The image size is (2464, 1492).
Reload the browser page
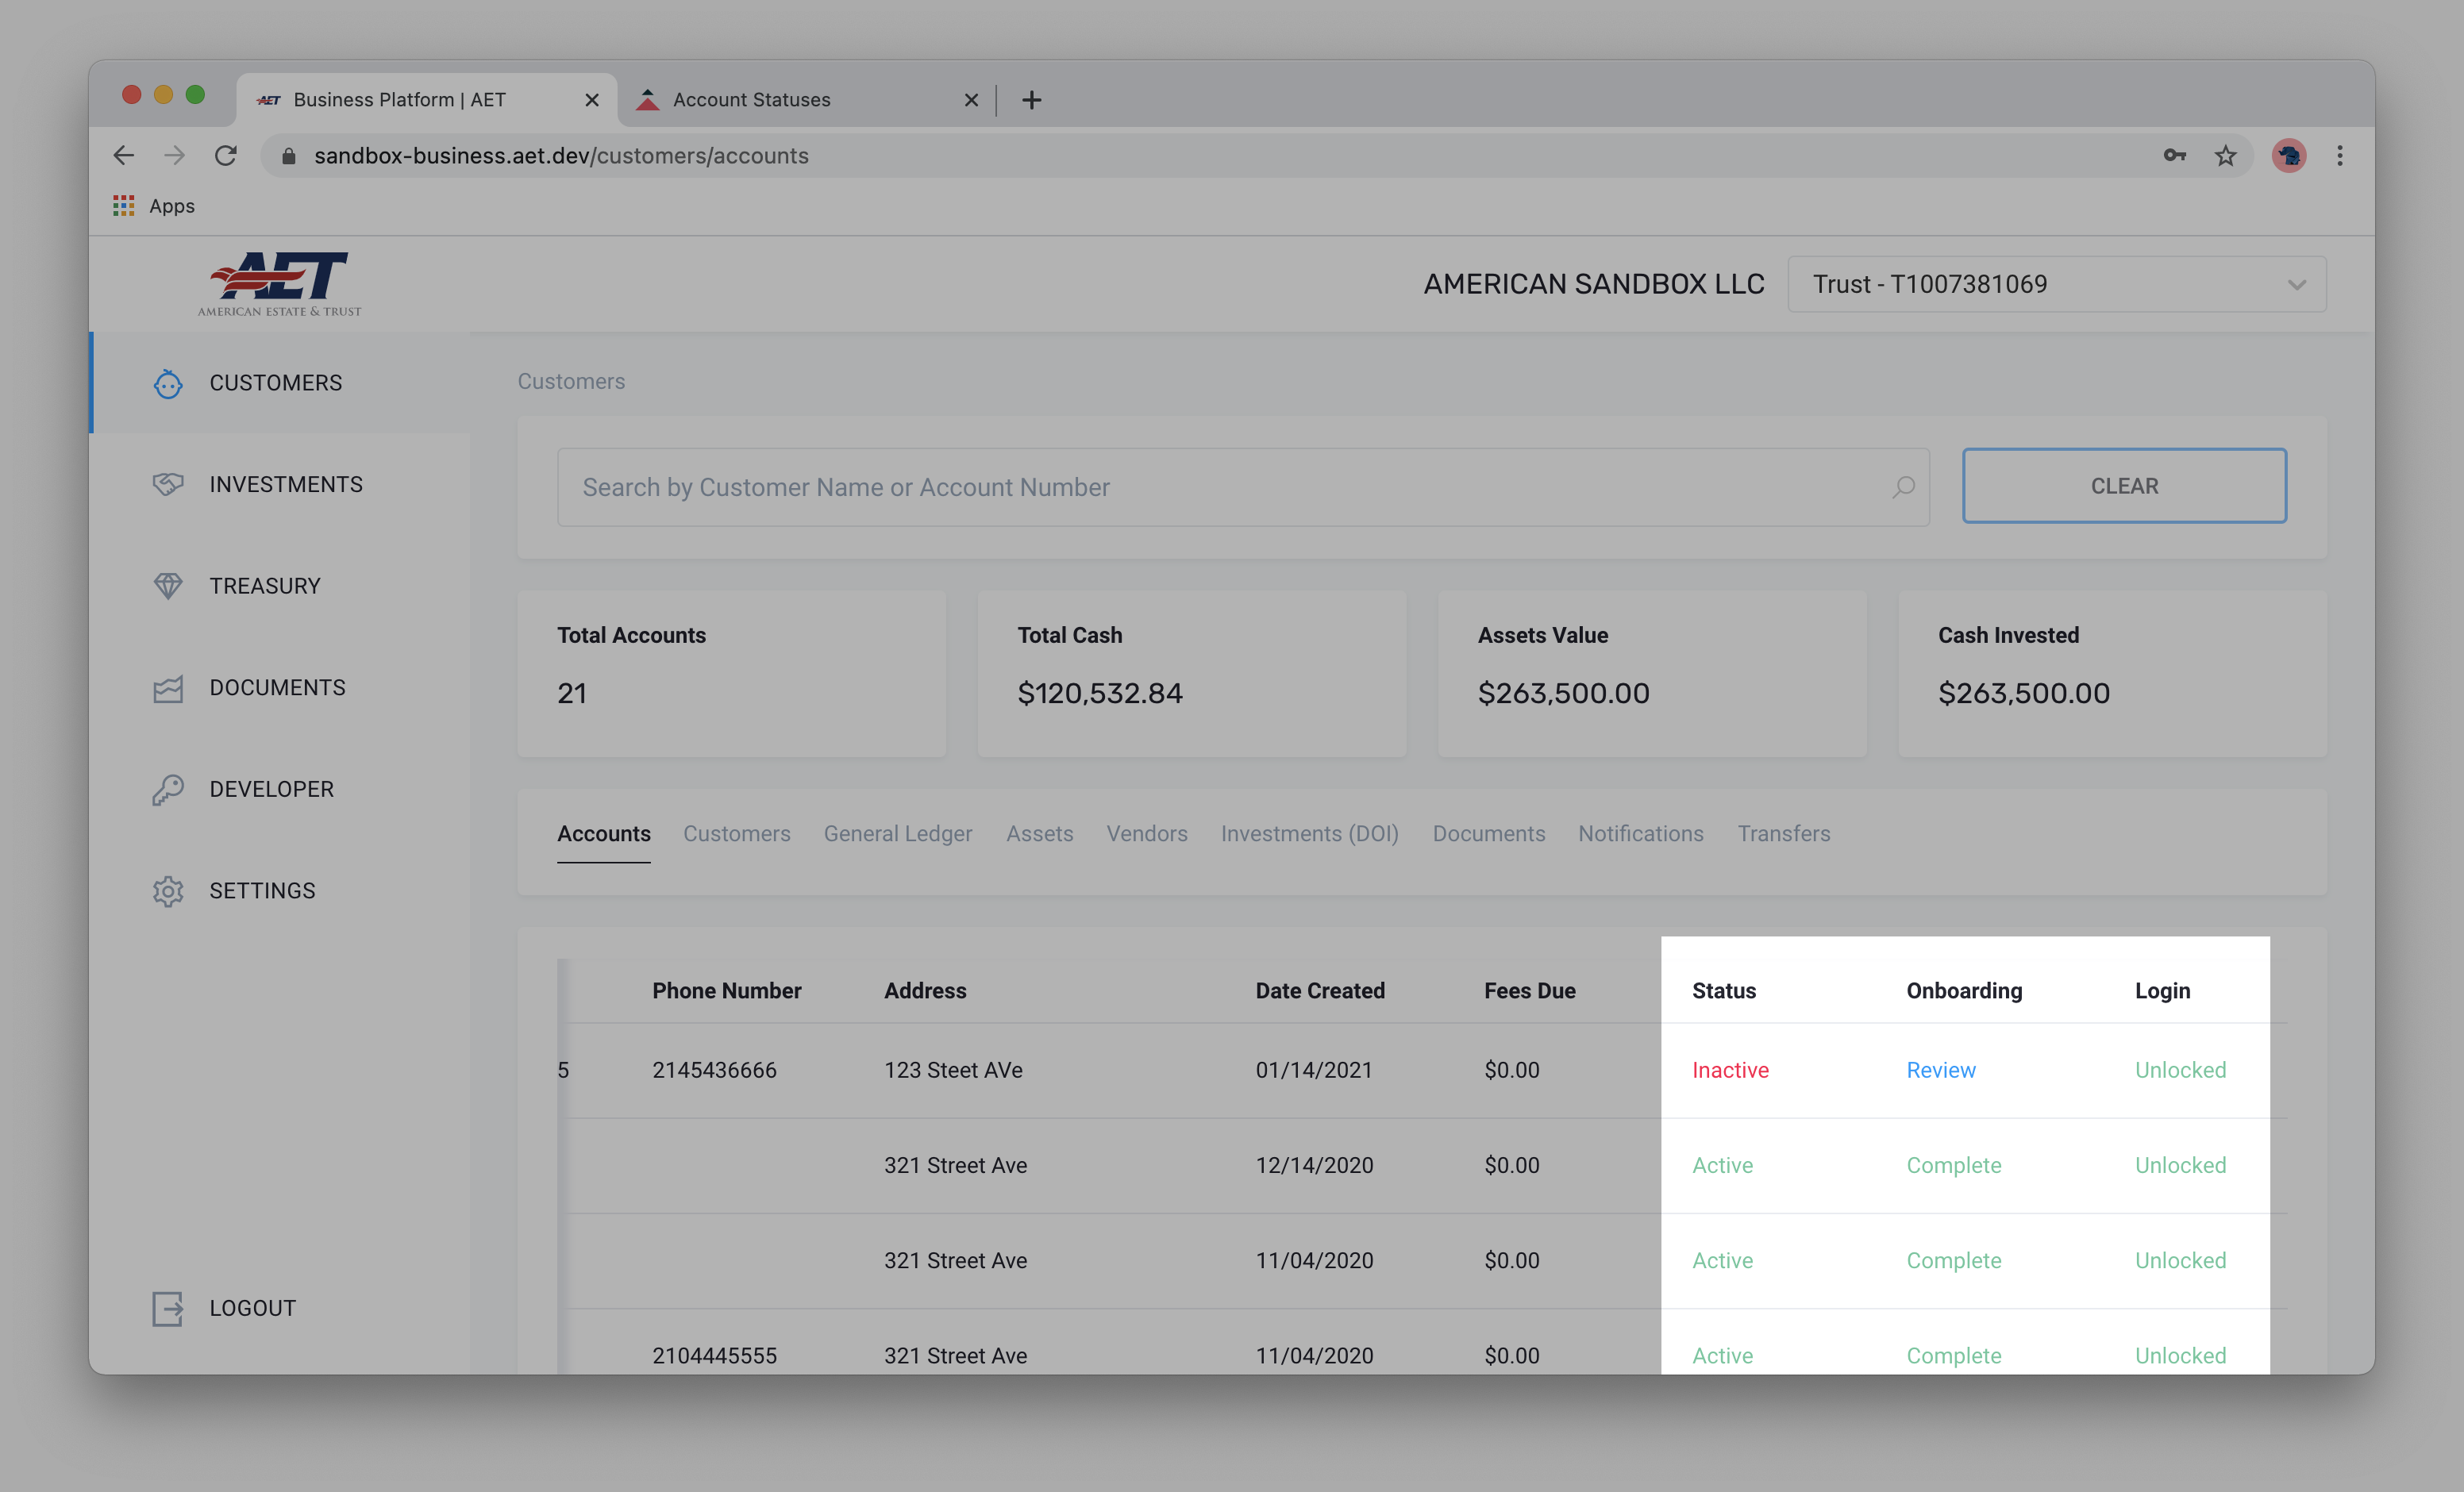226,156
